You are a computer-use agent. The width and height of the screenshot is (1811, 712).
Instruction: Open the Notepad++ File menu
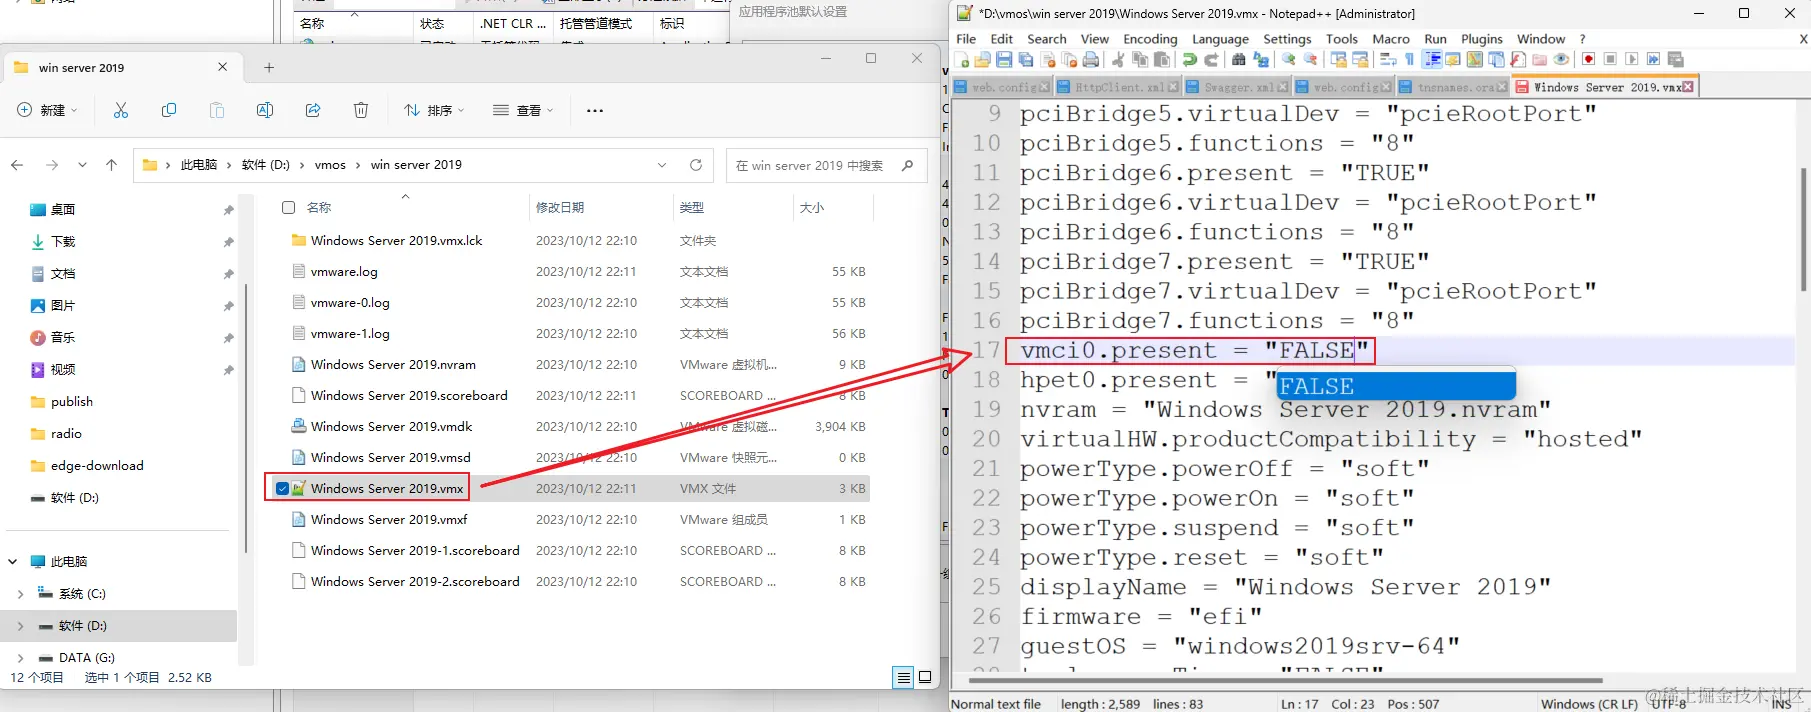pos(966,39)
